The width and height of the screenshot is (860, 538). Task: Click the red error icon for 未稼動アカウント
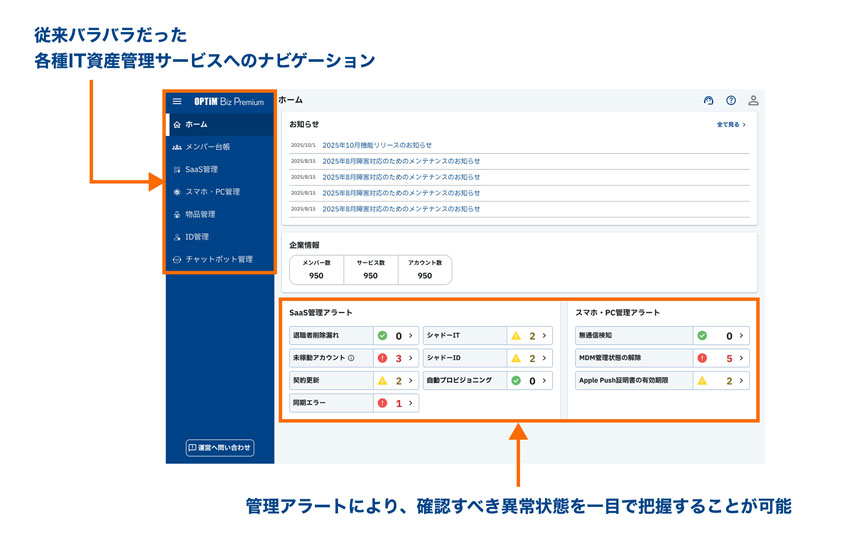pyautogui.click(x=382, y=358)
